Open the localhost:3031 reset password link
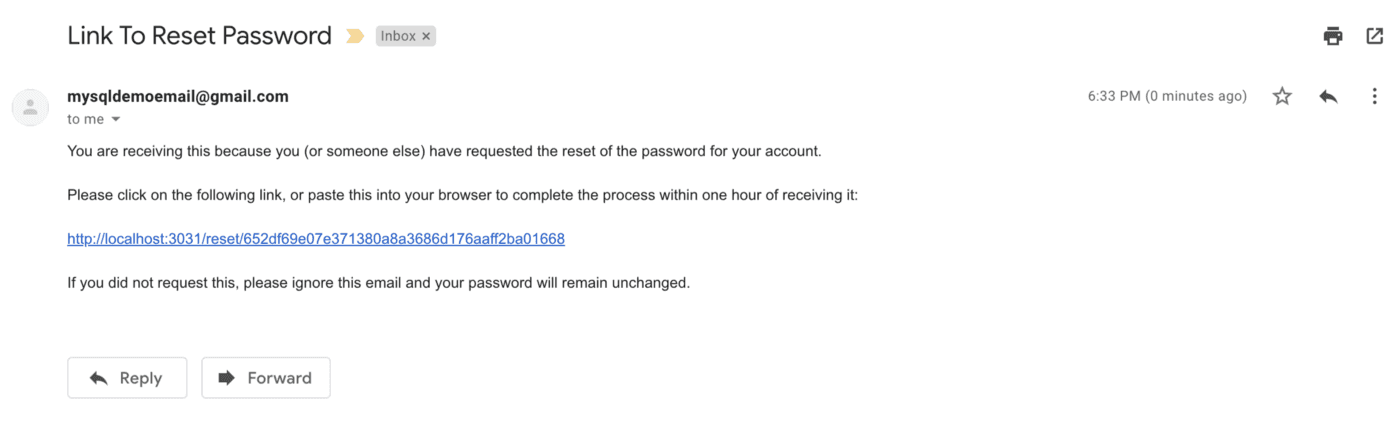Viewport: 1400px width, 448px height. pos(316,239)
